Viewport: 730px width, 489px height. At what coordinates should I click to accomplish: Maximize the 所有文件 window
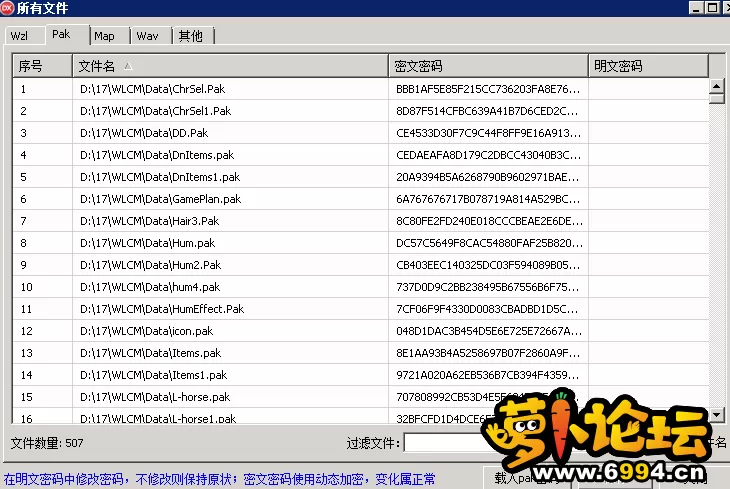point(712,7)
